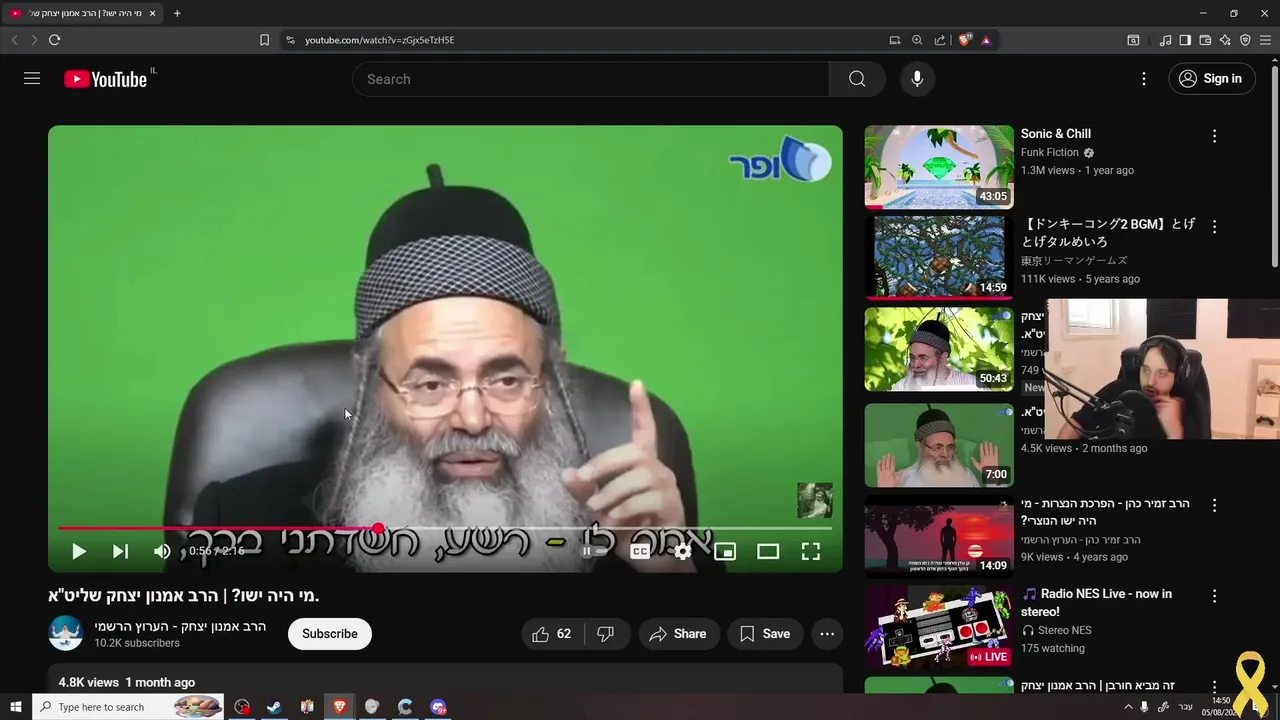Open a new browser tab

177,13
